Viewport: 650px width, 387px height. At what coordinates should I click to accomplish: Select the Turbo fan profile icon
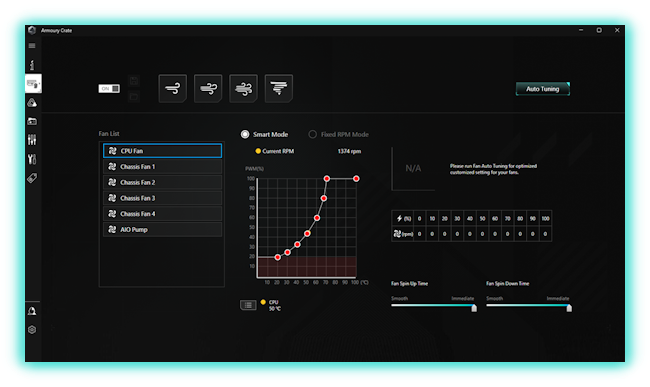point(243,88)
